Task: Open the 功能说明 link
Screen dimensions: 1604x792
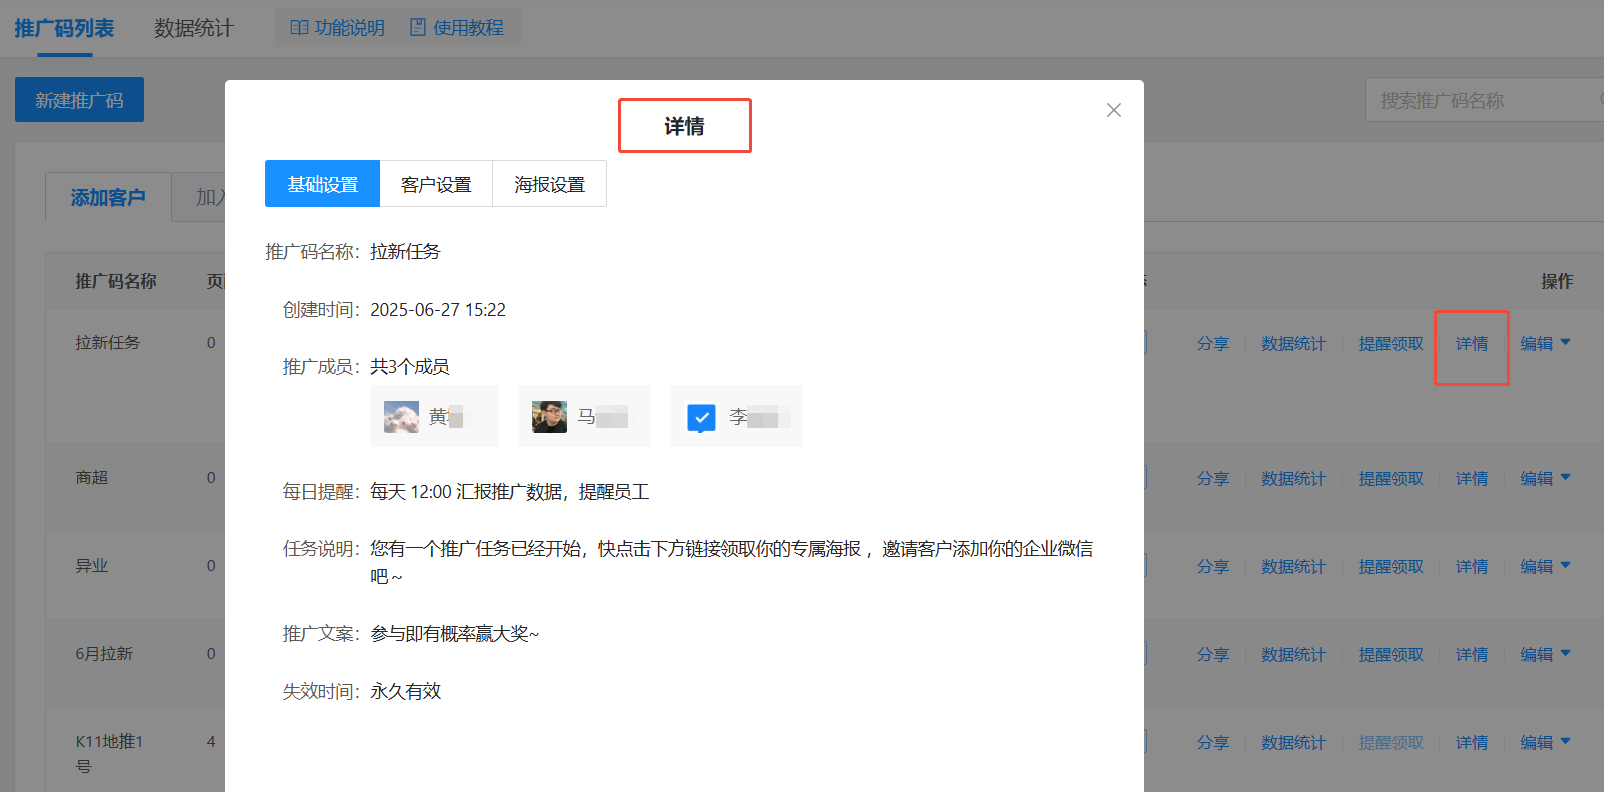Action: coord(337,28)
